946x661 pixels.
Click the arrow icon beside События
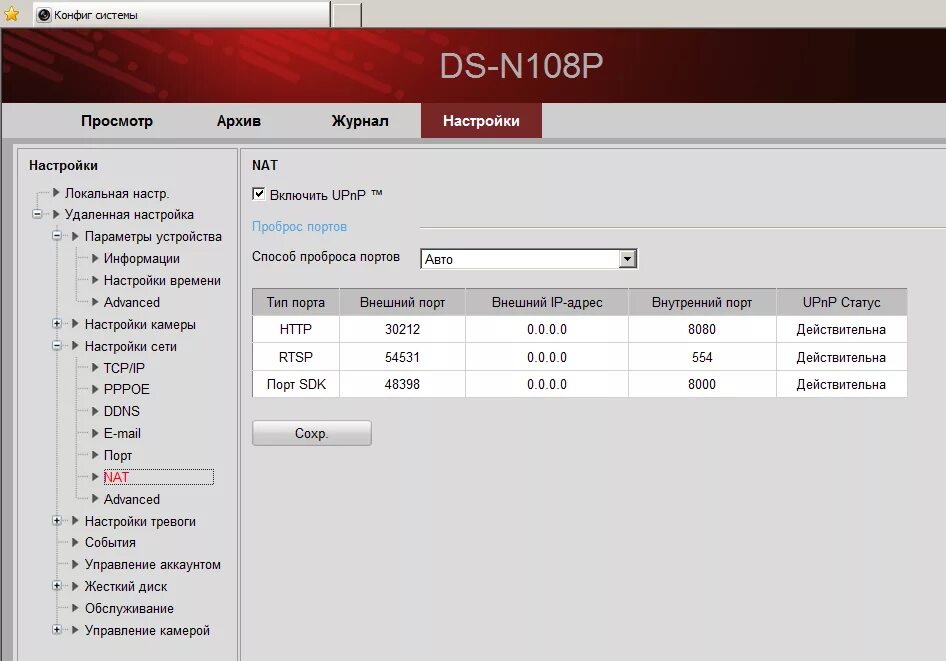(75, 542)
